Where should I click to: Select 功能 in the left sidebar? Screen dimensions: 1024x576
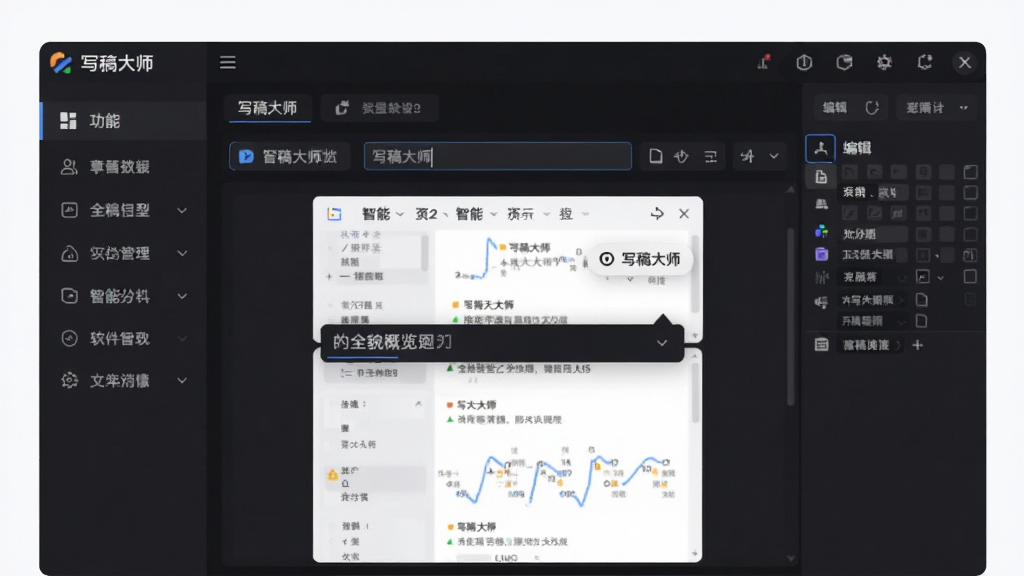pos(123,121)
